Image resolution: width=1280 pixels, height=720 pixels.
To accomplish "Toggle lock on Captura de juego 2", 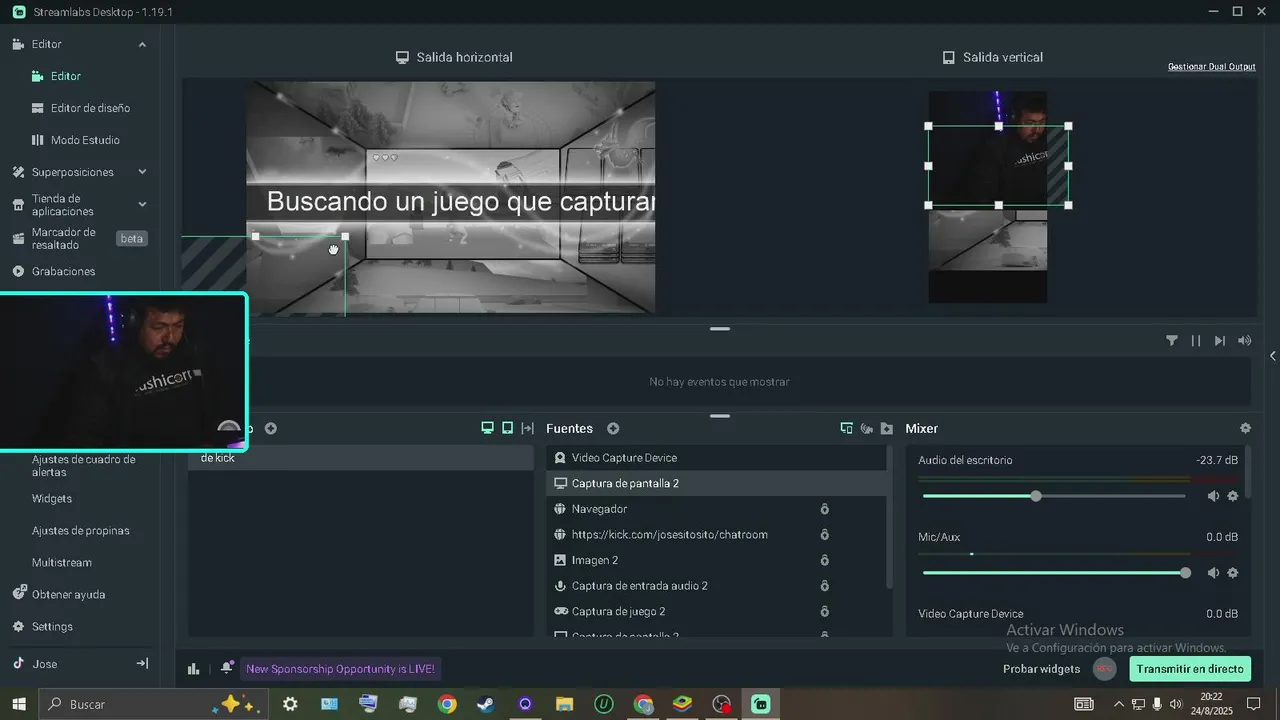I will click(824, 611).
